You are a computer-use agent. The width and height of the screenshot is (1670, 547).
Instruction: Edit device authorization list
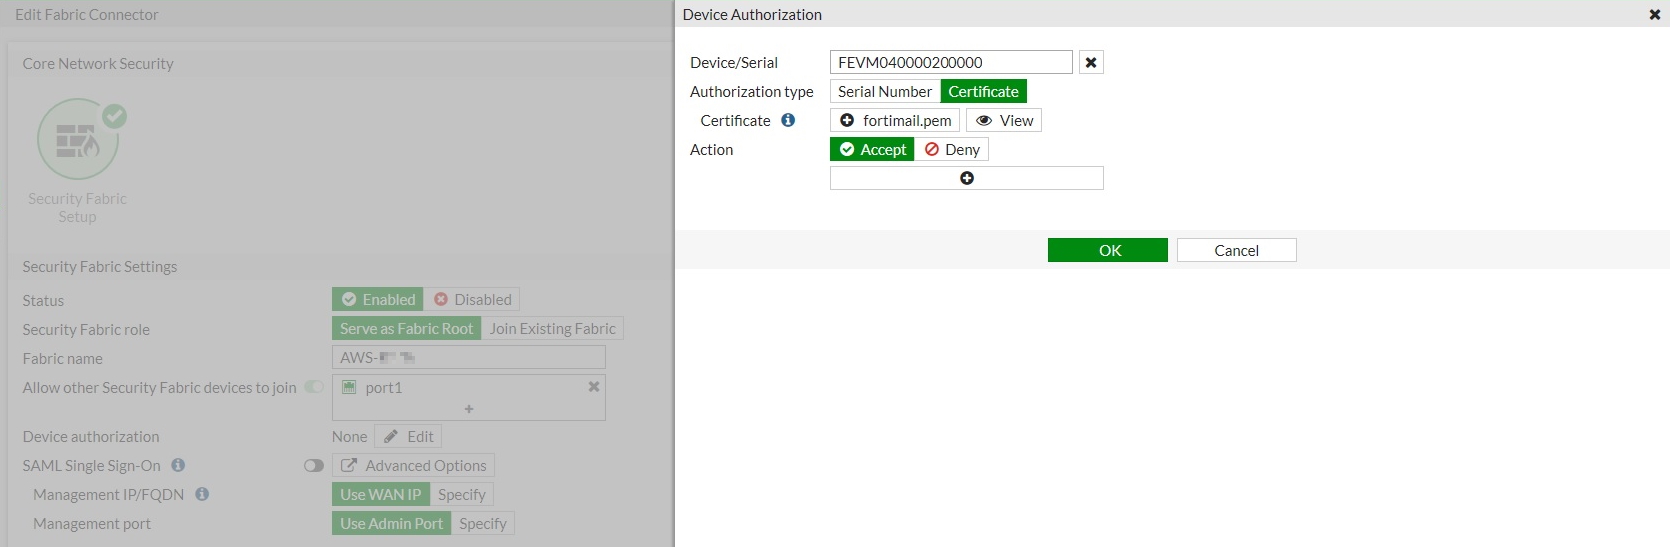408,436
